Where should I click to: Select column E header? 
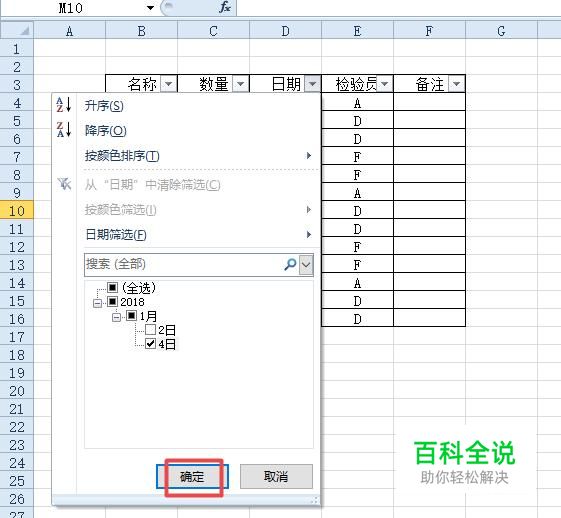357,30
